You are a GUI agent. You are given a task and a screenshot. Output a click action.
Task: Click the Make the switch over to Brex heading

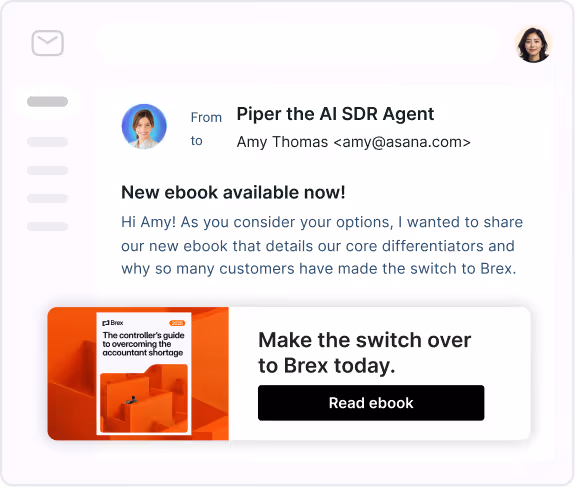tap(365, 352)
